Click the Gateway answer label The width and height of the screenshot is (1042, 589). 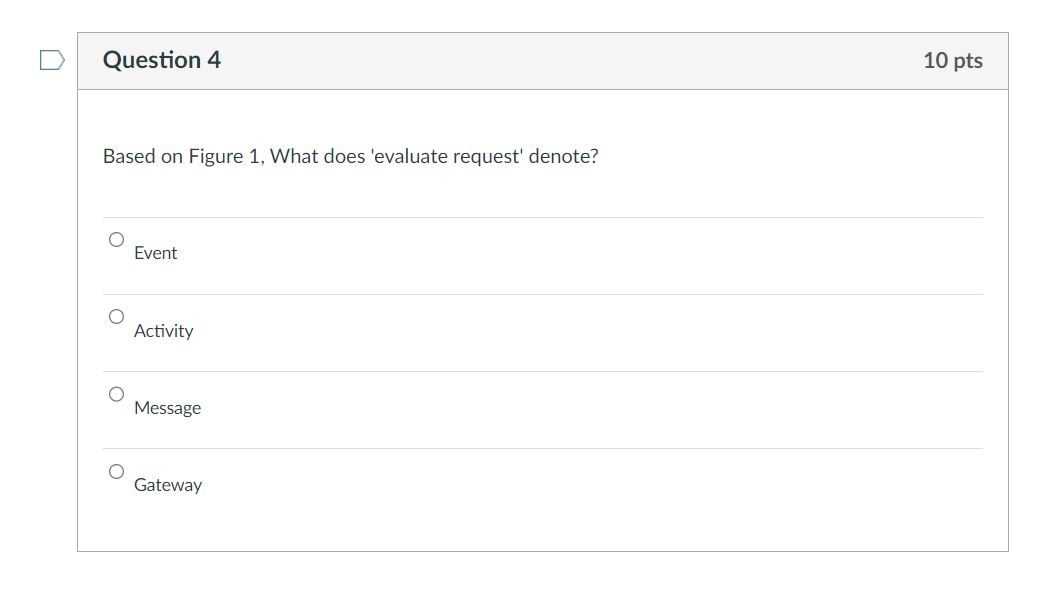point(168,484)
